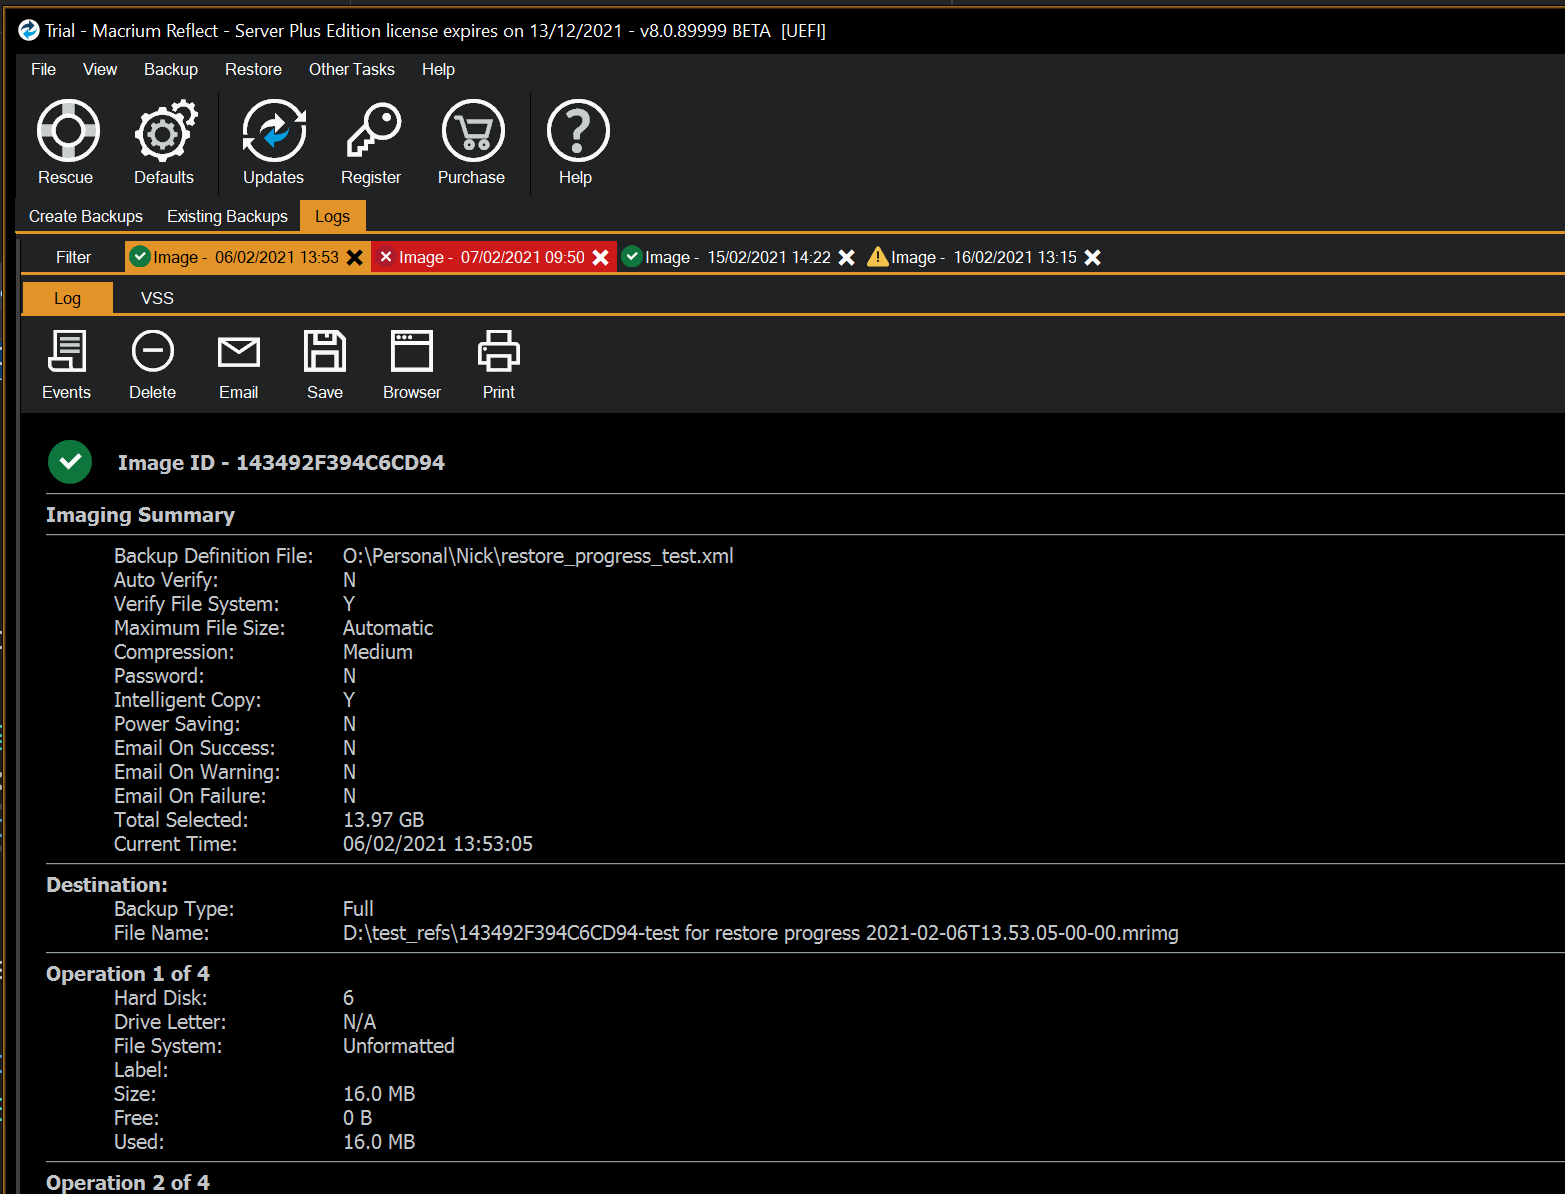1565x1194 pixels.
Task: Click the Operation 2 of 4 heading
Action: 128,1183
